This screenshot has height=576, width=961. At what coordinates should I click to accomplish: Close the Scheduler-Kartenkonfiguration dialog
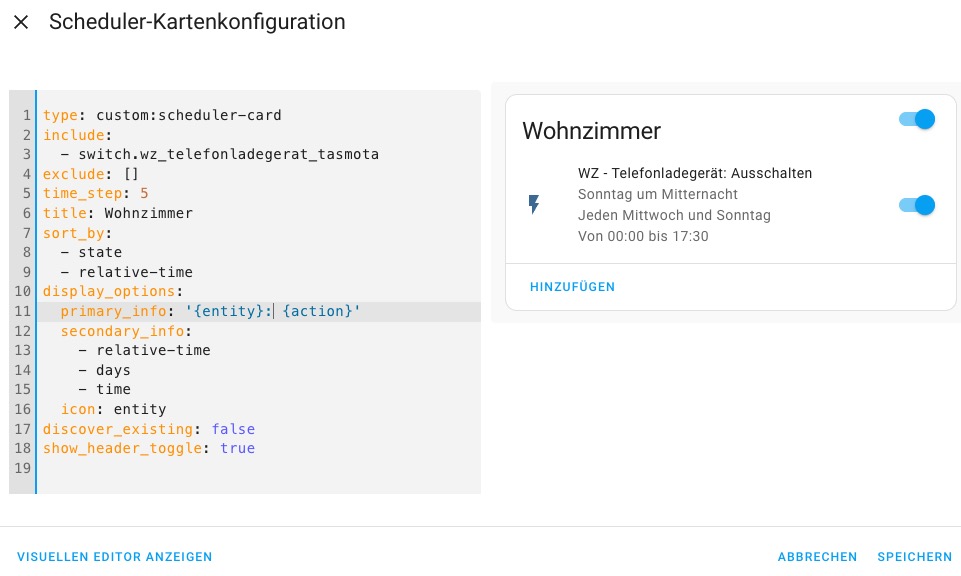click(x=21, y=22)
